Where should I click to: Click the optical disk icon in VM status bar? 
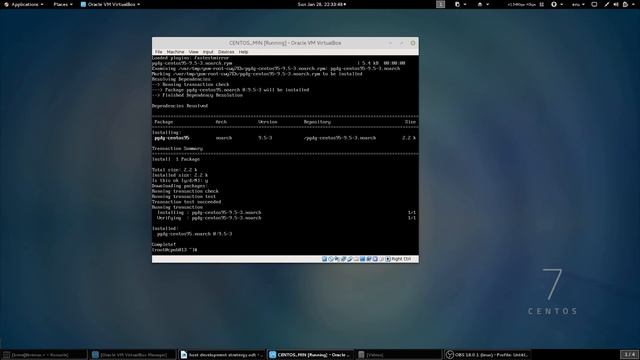[330, 259]
